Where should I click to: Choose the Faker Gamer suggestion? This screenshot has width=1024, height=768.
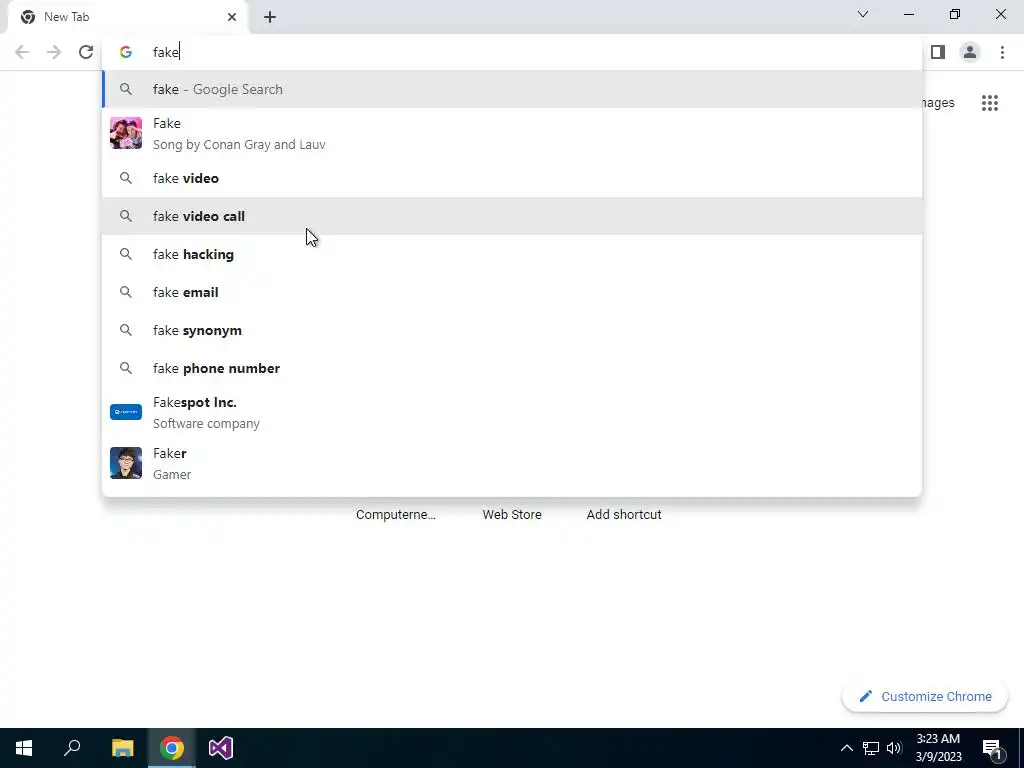pos(512,463)
